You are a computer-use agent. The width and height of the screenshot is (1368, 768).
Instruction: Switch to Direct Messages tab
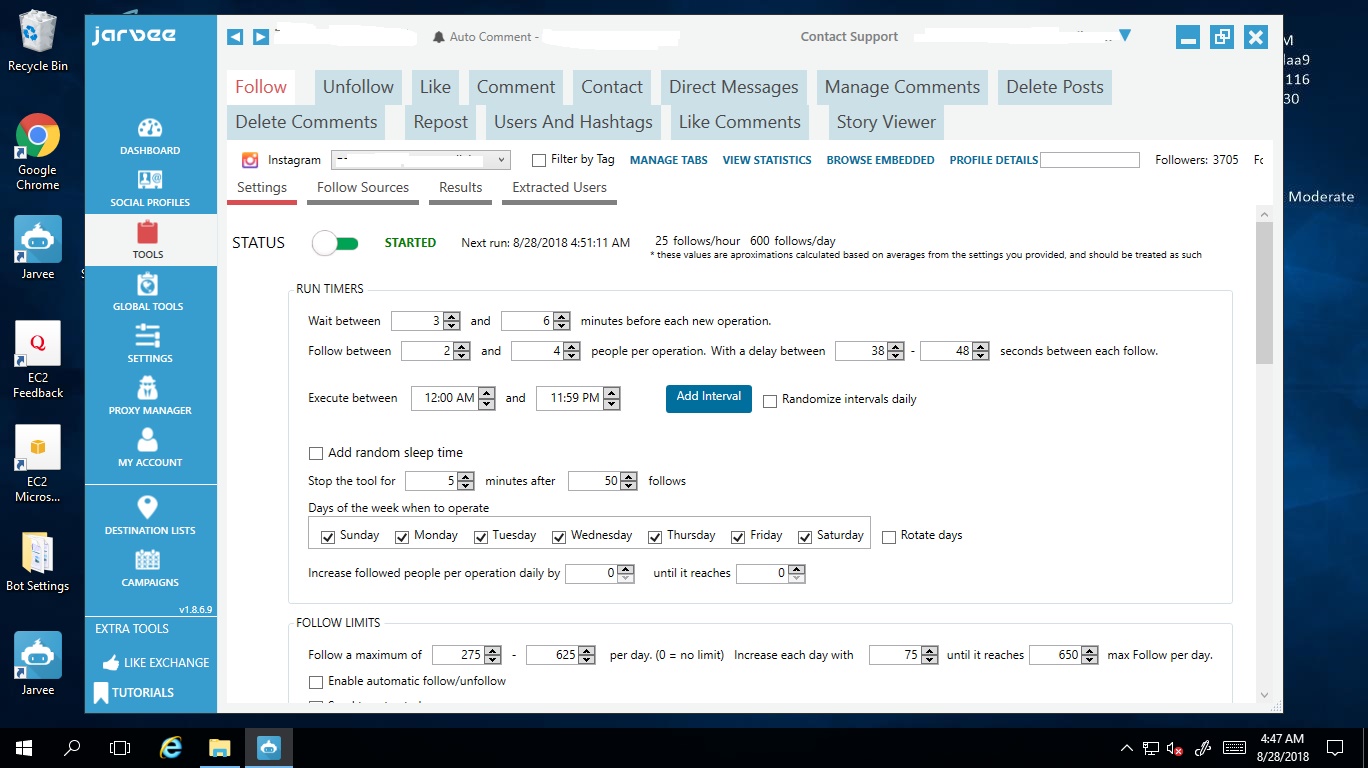tap(734, 87)
